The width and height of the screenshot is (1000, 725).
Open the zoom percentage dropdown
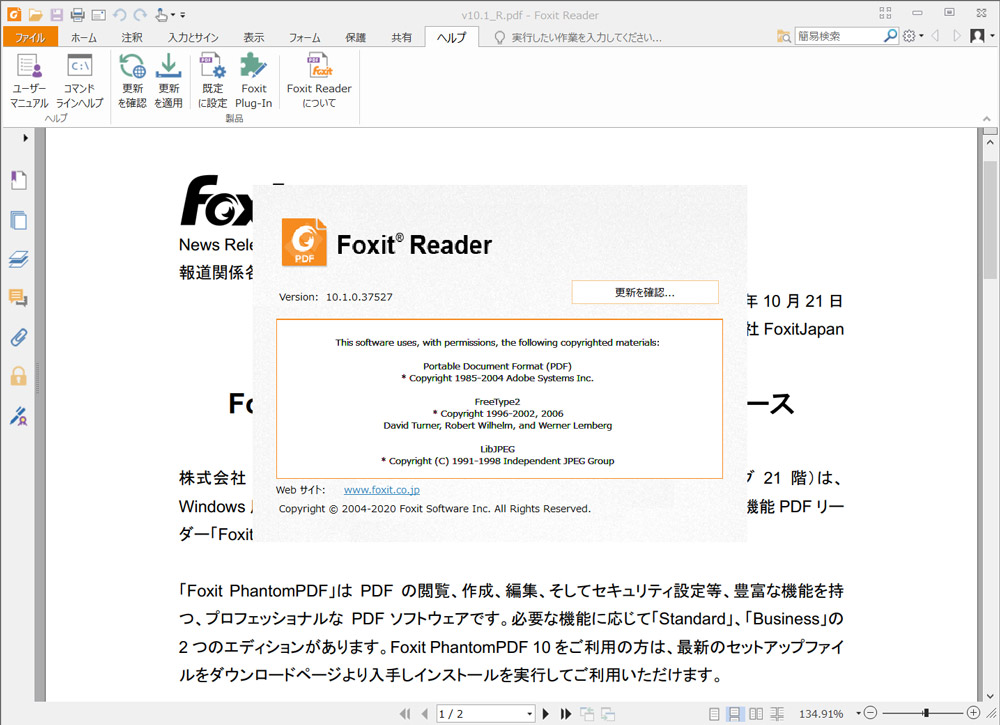click(x=857, y=714)
